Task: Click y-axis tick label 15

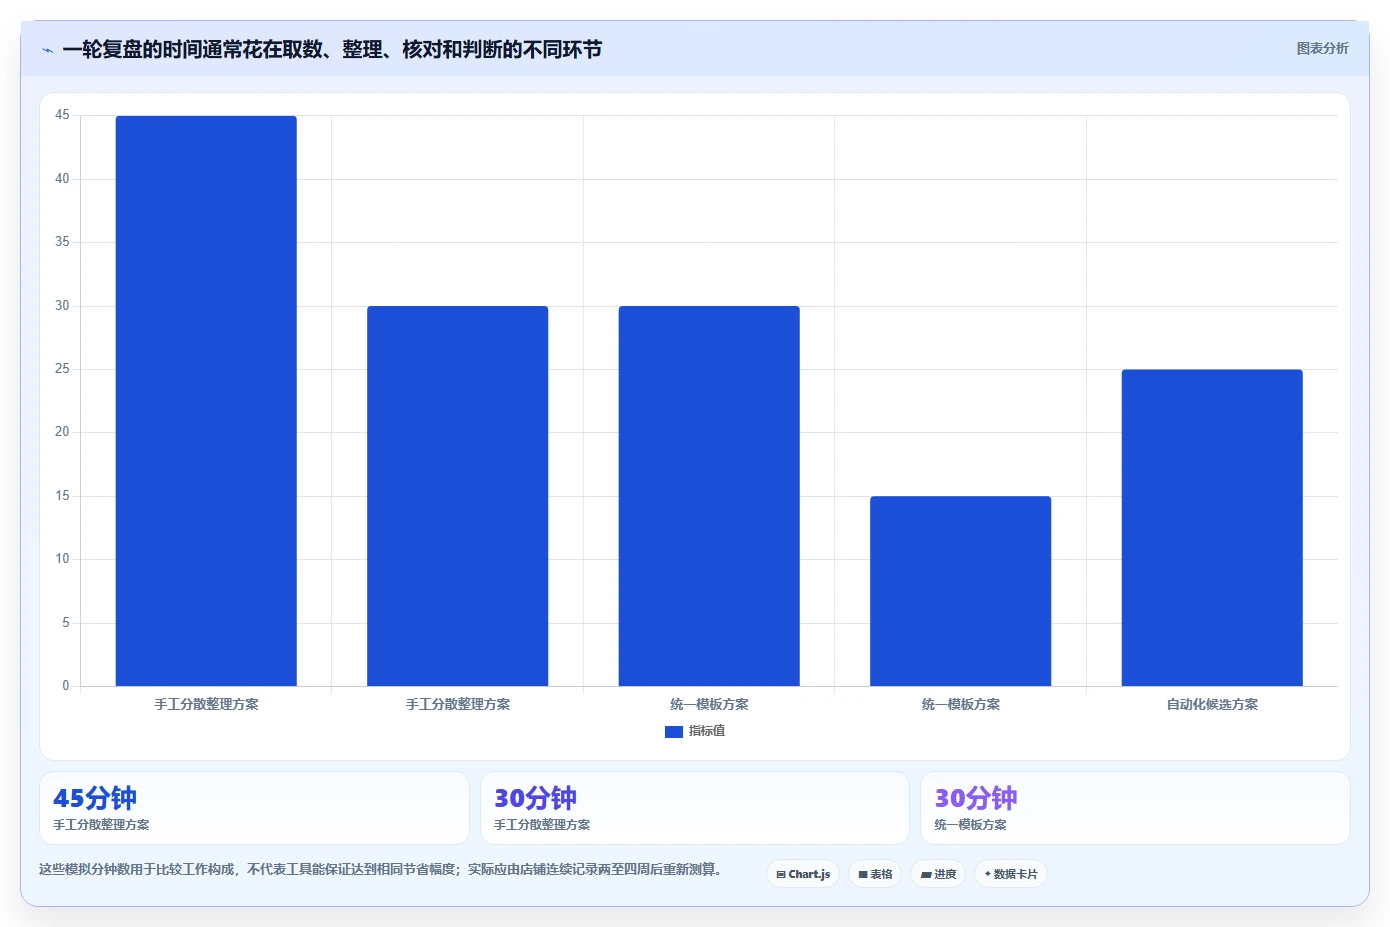Action: point(62,496)
